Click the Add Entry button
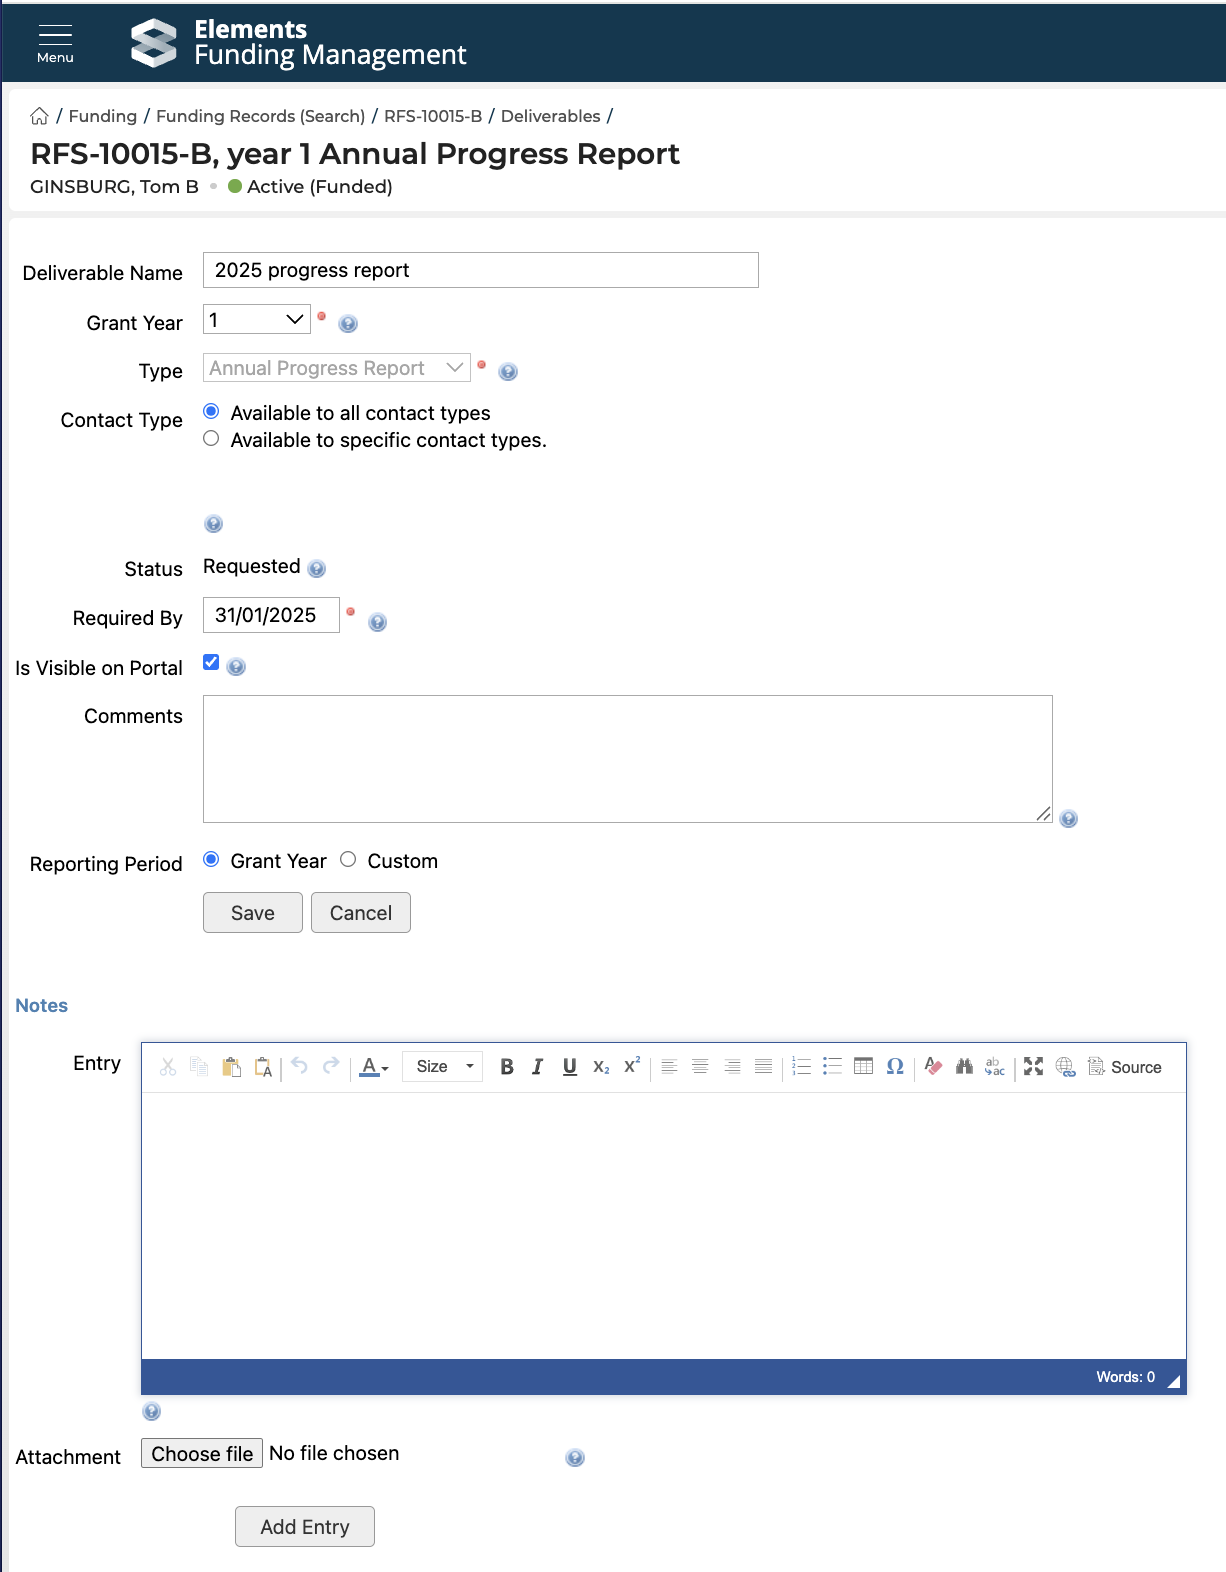Viewport: 1226px width, 1572px height. [x=305, y=1527]
